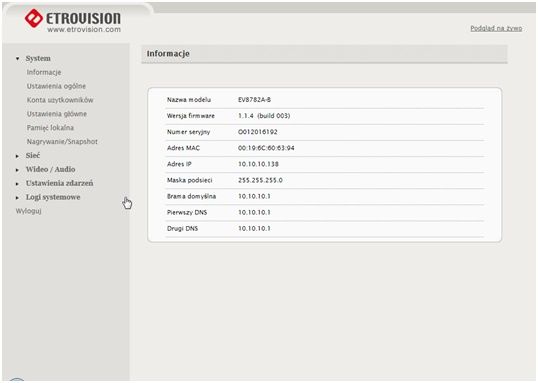Expand the Wideo / Audio arrow

[x=17, y=170]
